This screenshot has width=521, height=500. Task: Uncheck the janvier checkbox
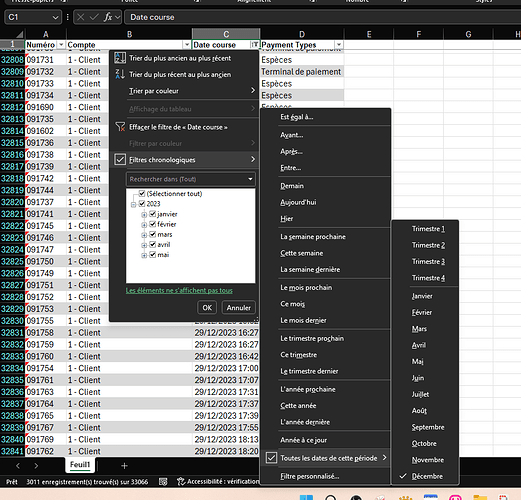tap(153, 214)
